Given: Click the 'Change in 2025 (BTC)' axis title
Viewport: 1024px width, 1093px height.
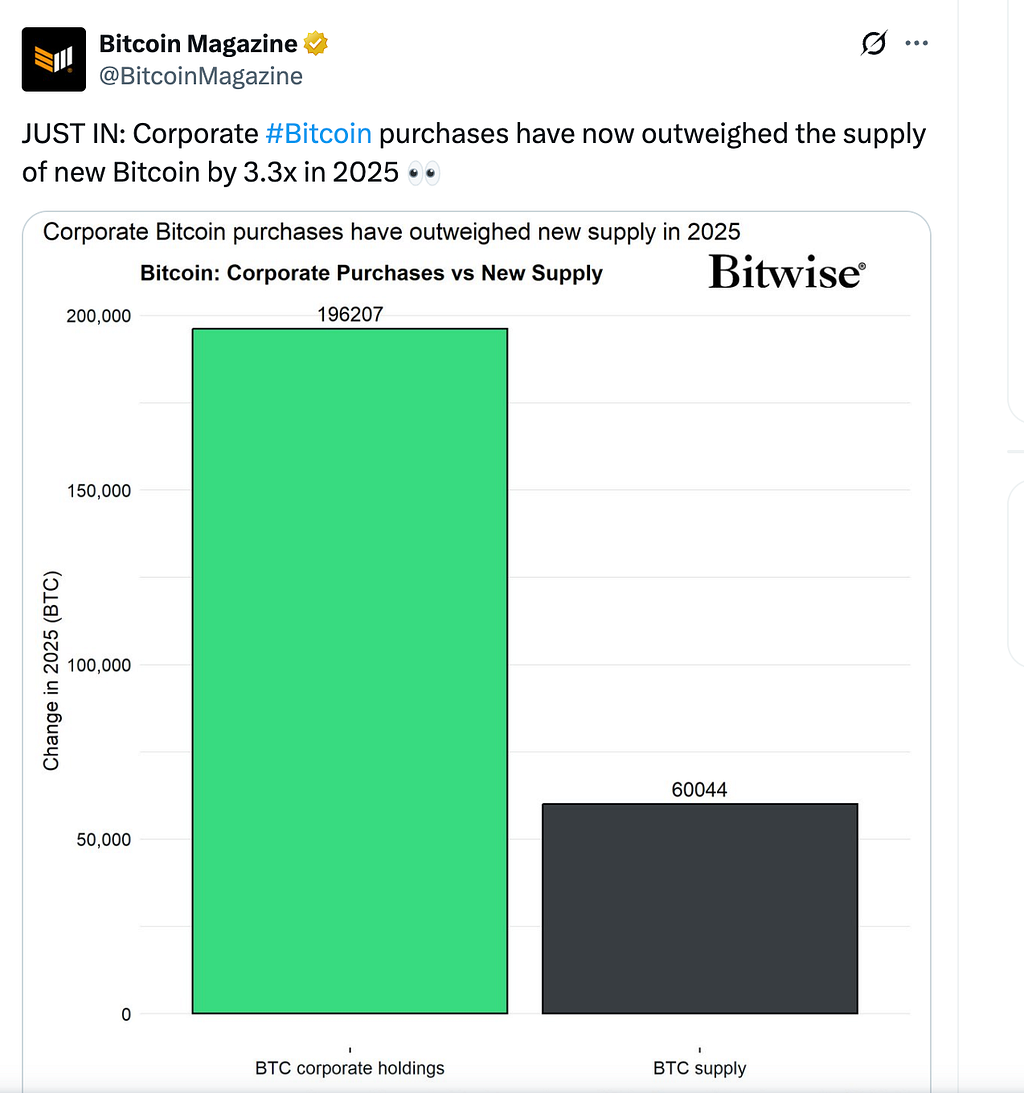Looking at the screenshot, I should coord(52,671).
